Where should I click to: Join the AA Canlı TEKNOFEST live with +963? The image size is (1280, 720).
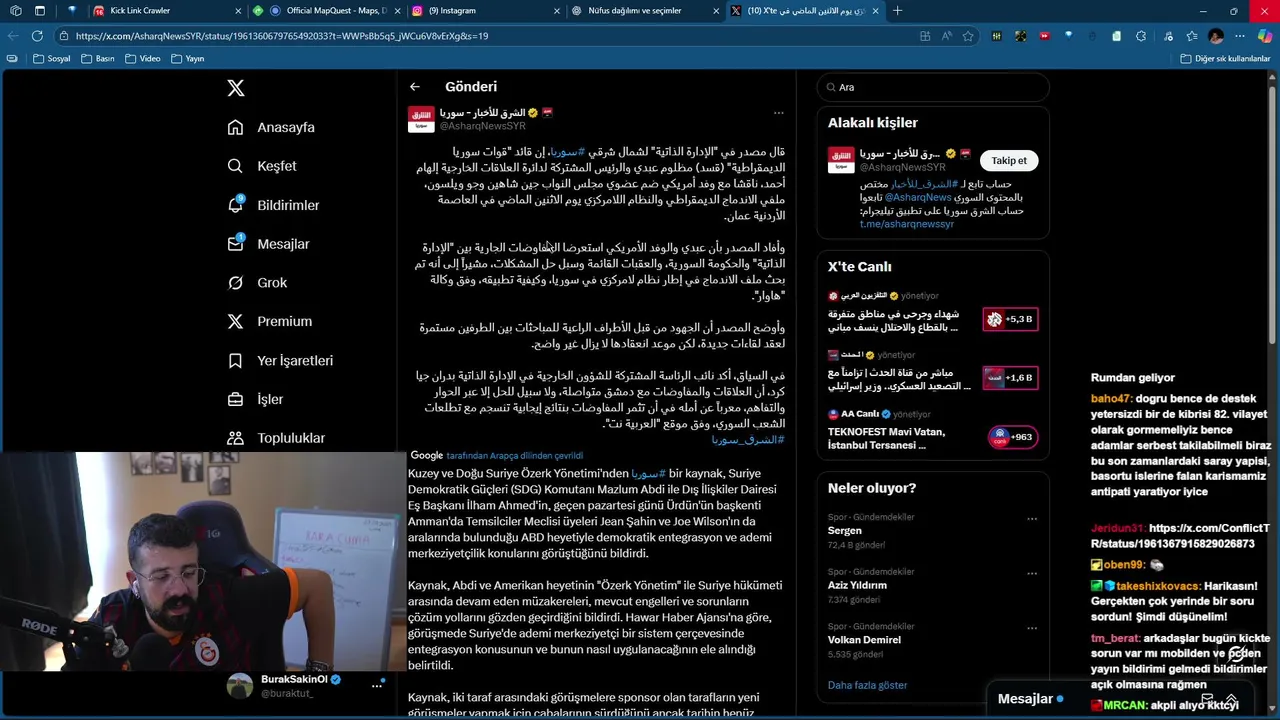click(x=1012, y=437)
